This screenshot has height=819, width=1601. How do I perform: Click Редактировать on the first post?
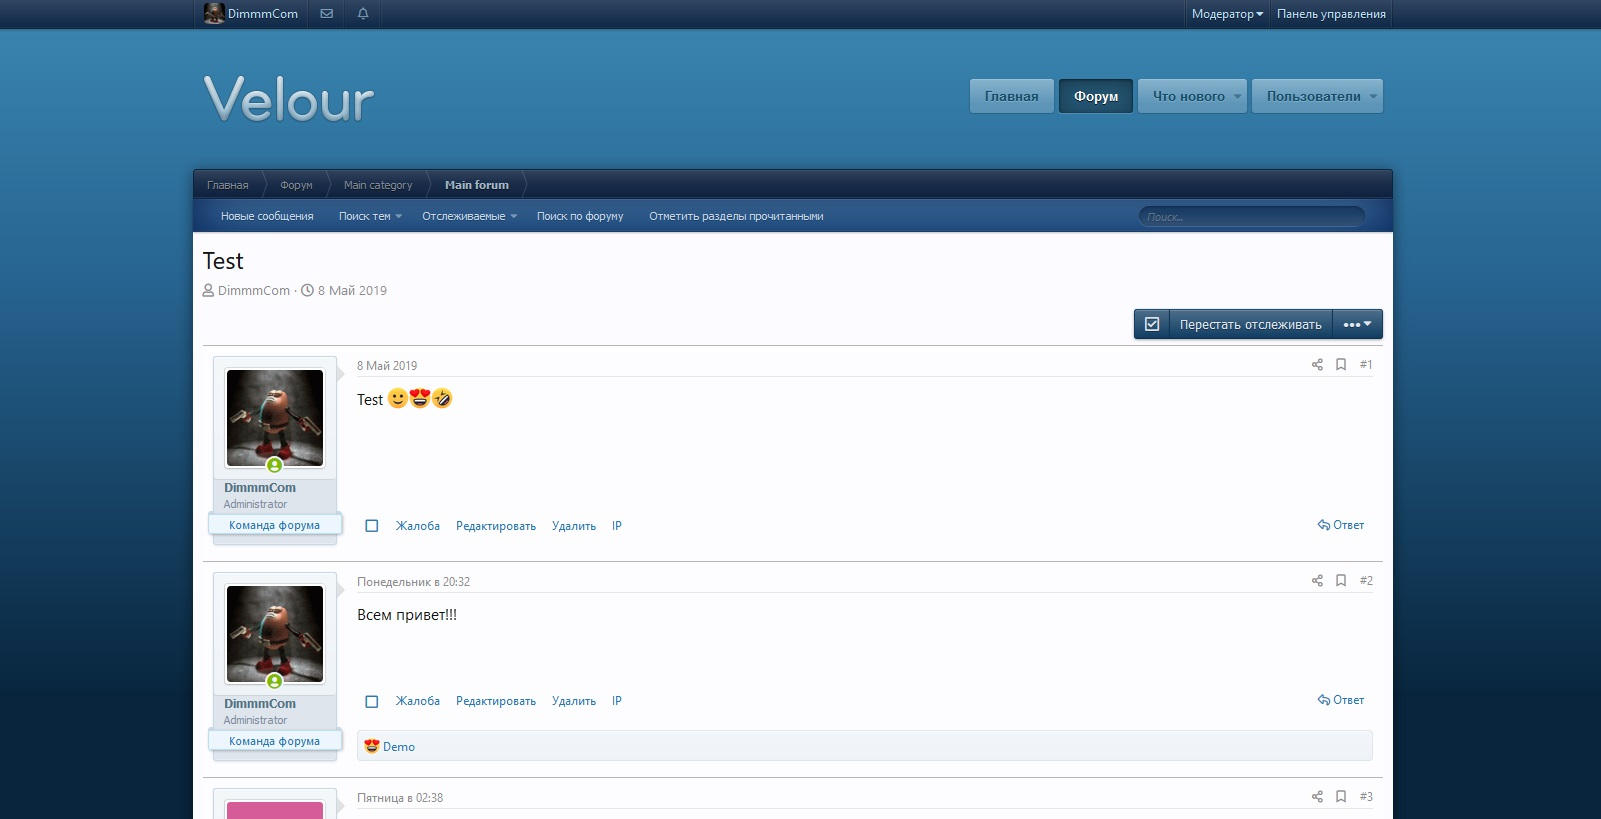(496, 526)
